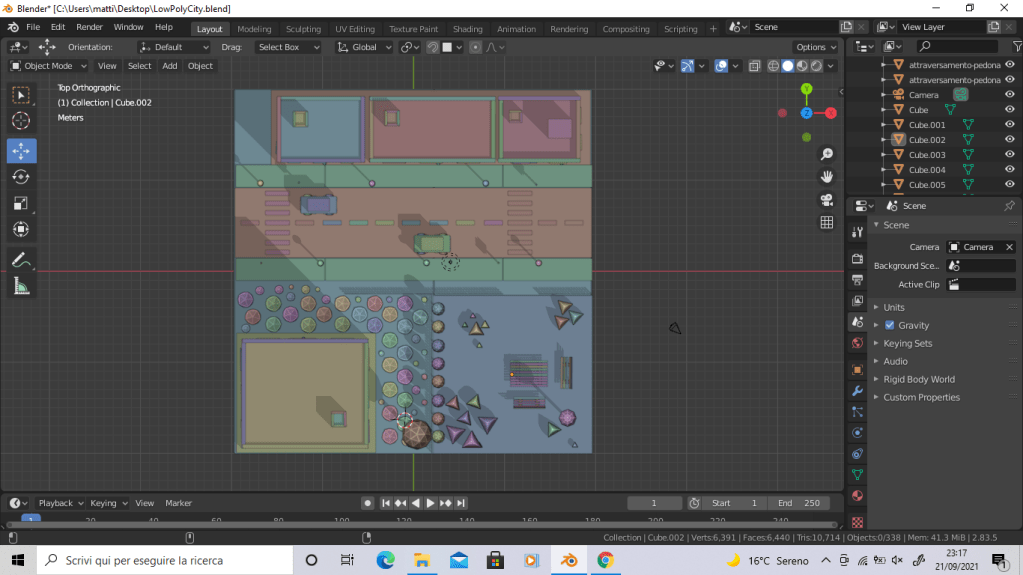
Task: Choose the Scale tool
Action: click(21, 203)
